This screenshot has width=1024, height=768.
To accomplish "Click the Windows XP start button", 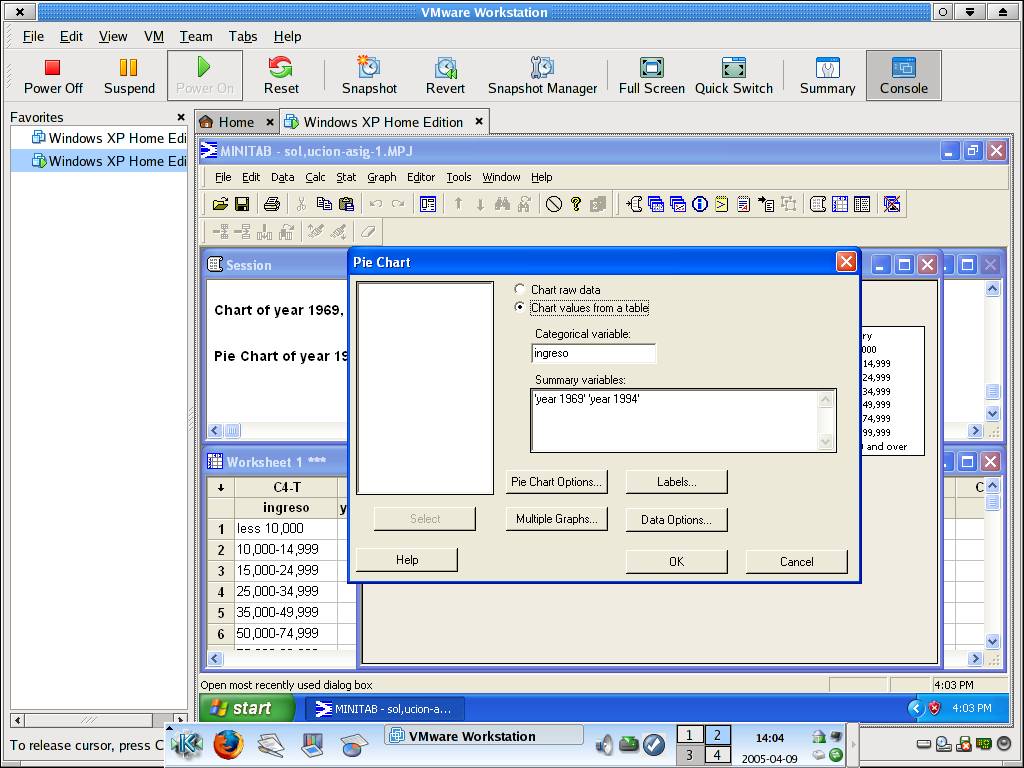I will tap(247, 708).
